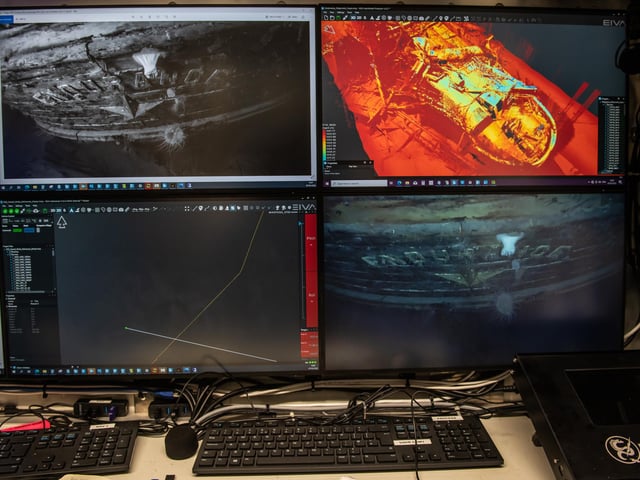Open Help menu on top-right EIVA monitor

[357, 12]
